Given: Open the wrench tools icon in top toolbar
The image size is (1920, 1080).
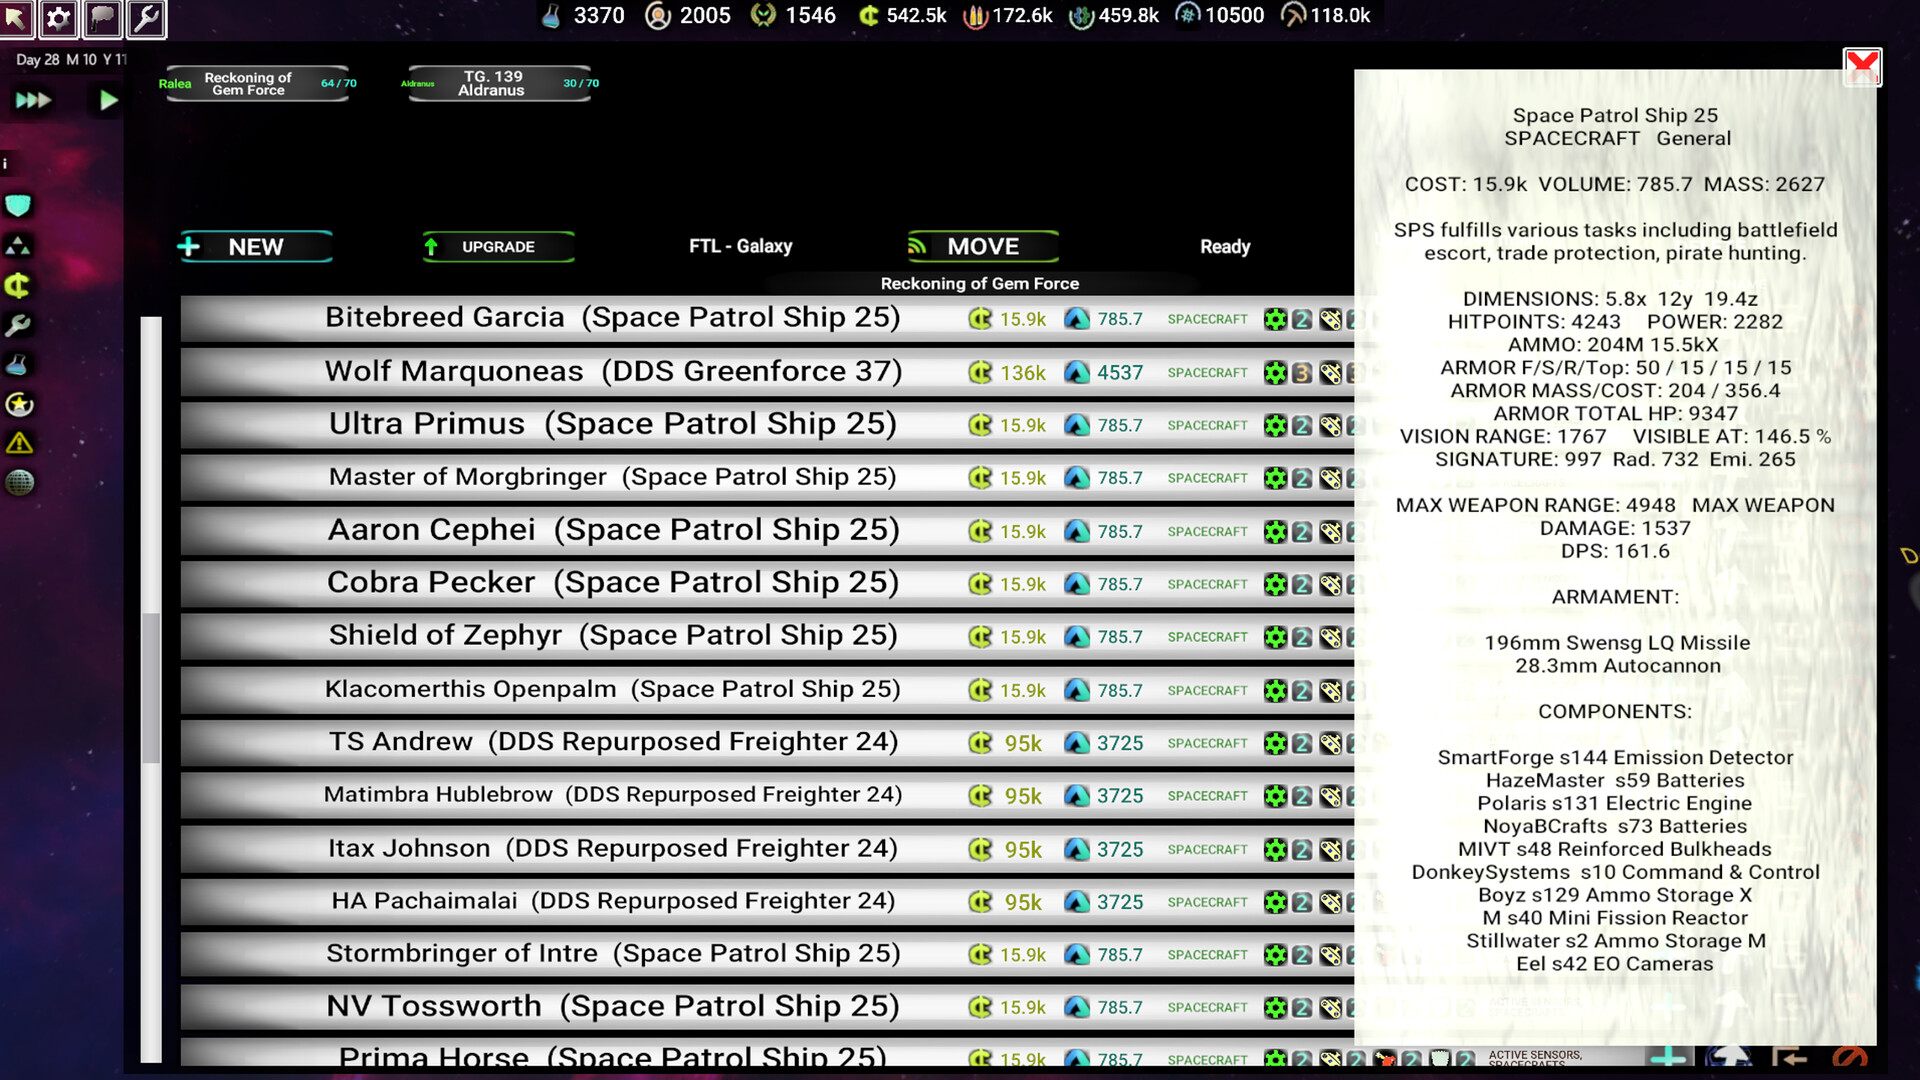Looking at the screenshot, I should click(x=146, y=17).
